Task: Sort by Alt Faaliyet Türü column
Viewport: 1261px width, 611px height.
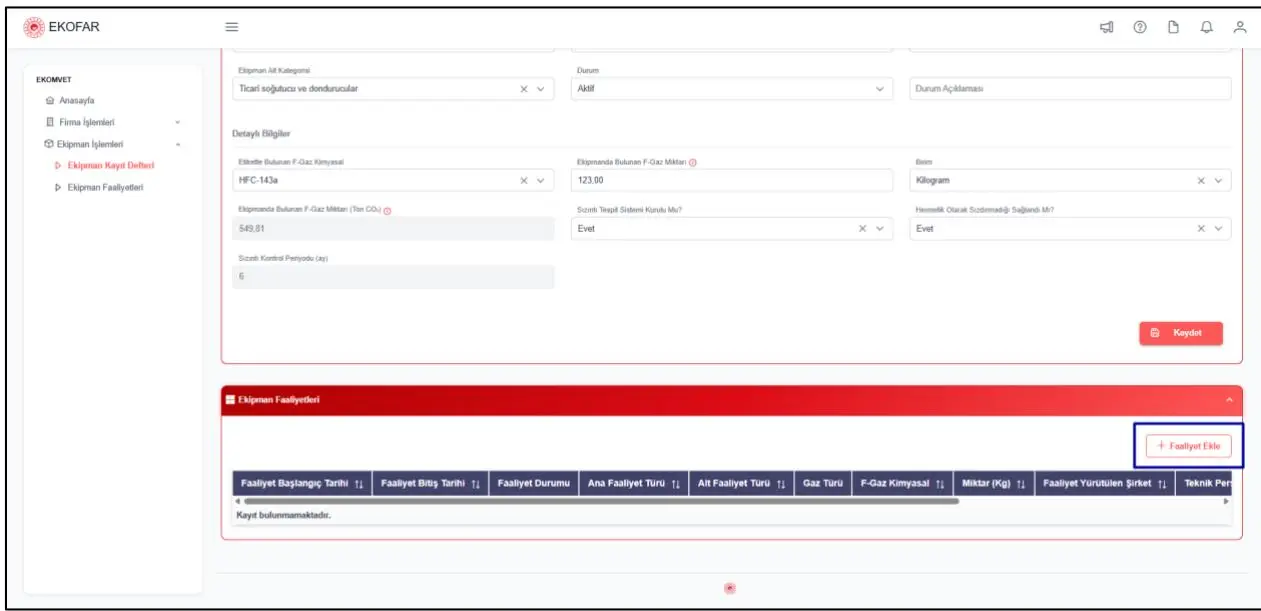Action: pyautogui.click(x=780, y=484)
